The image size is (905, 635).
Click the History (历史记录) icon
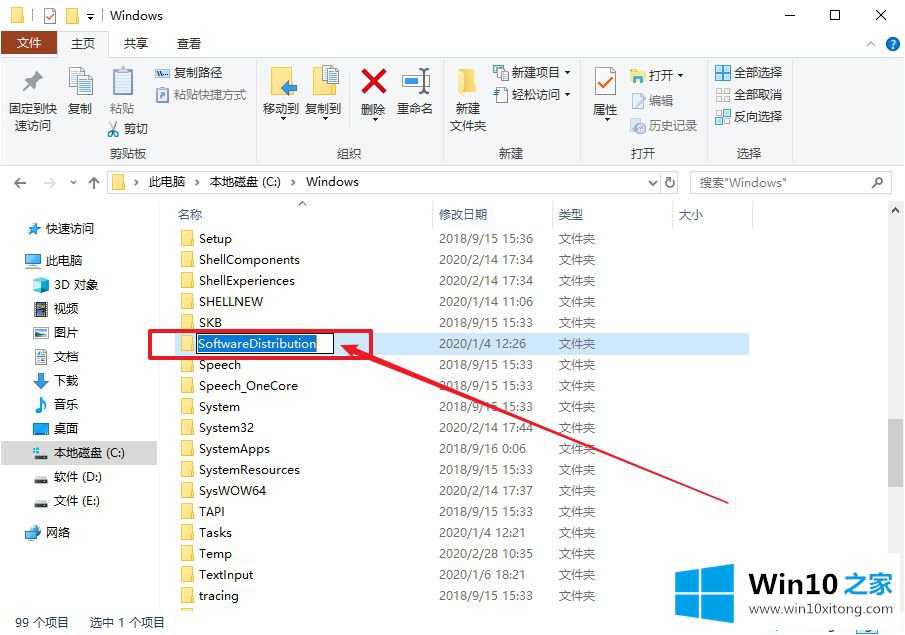click(638, 126)
